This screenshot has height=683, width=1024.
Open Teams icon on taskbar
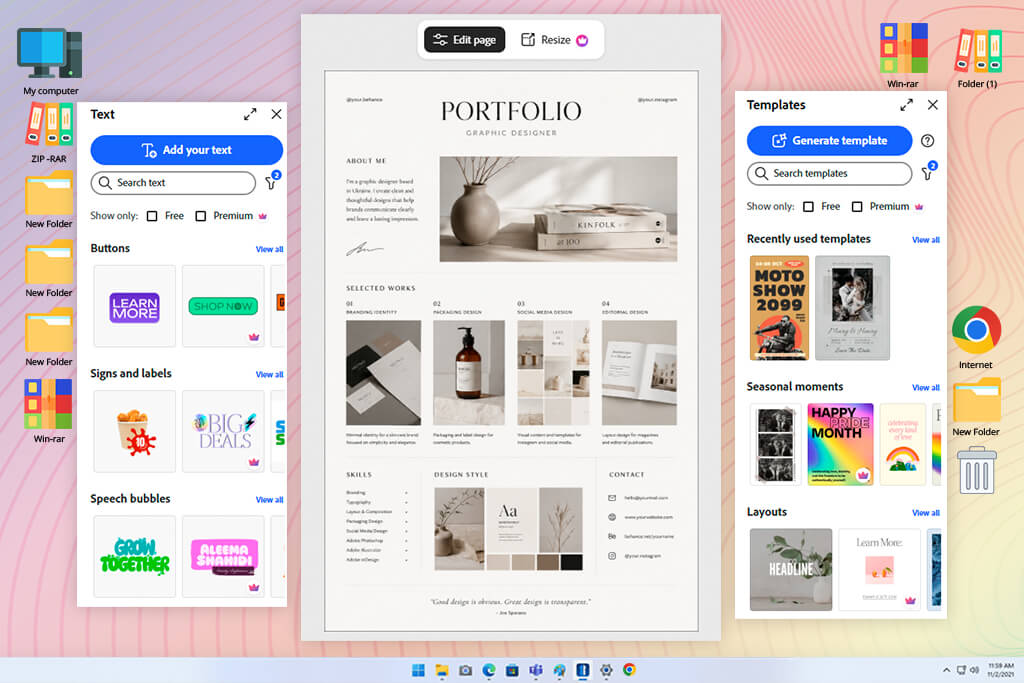tap(536, 670)
